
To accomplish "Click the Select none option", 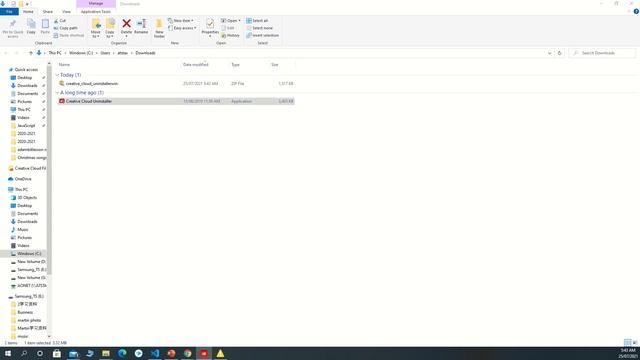I will click(259, 28).
